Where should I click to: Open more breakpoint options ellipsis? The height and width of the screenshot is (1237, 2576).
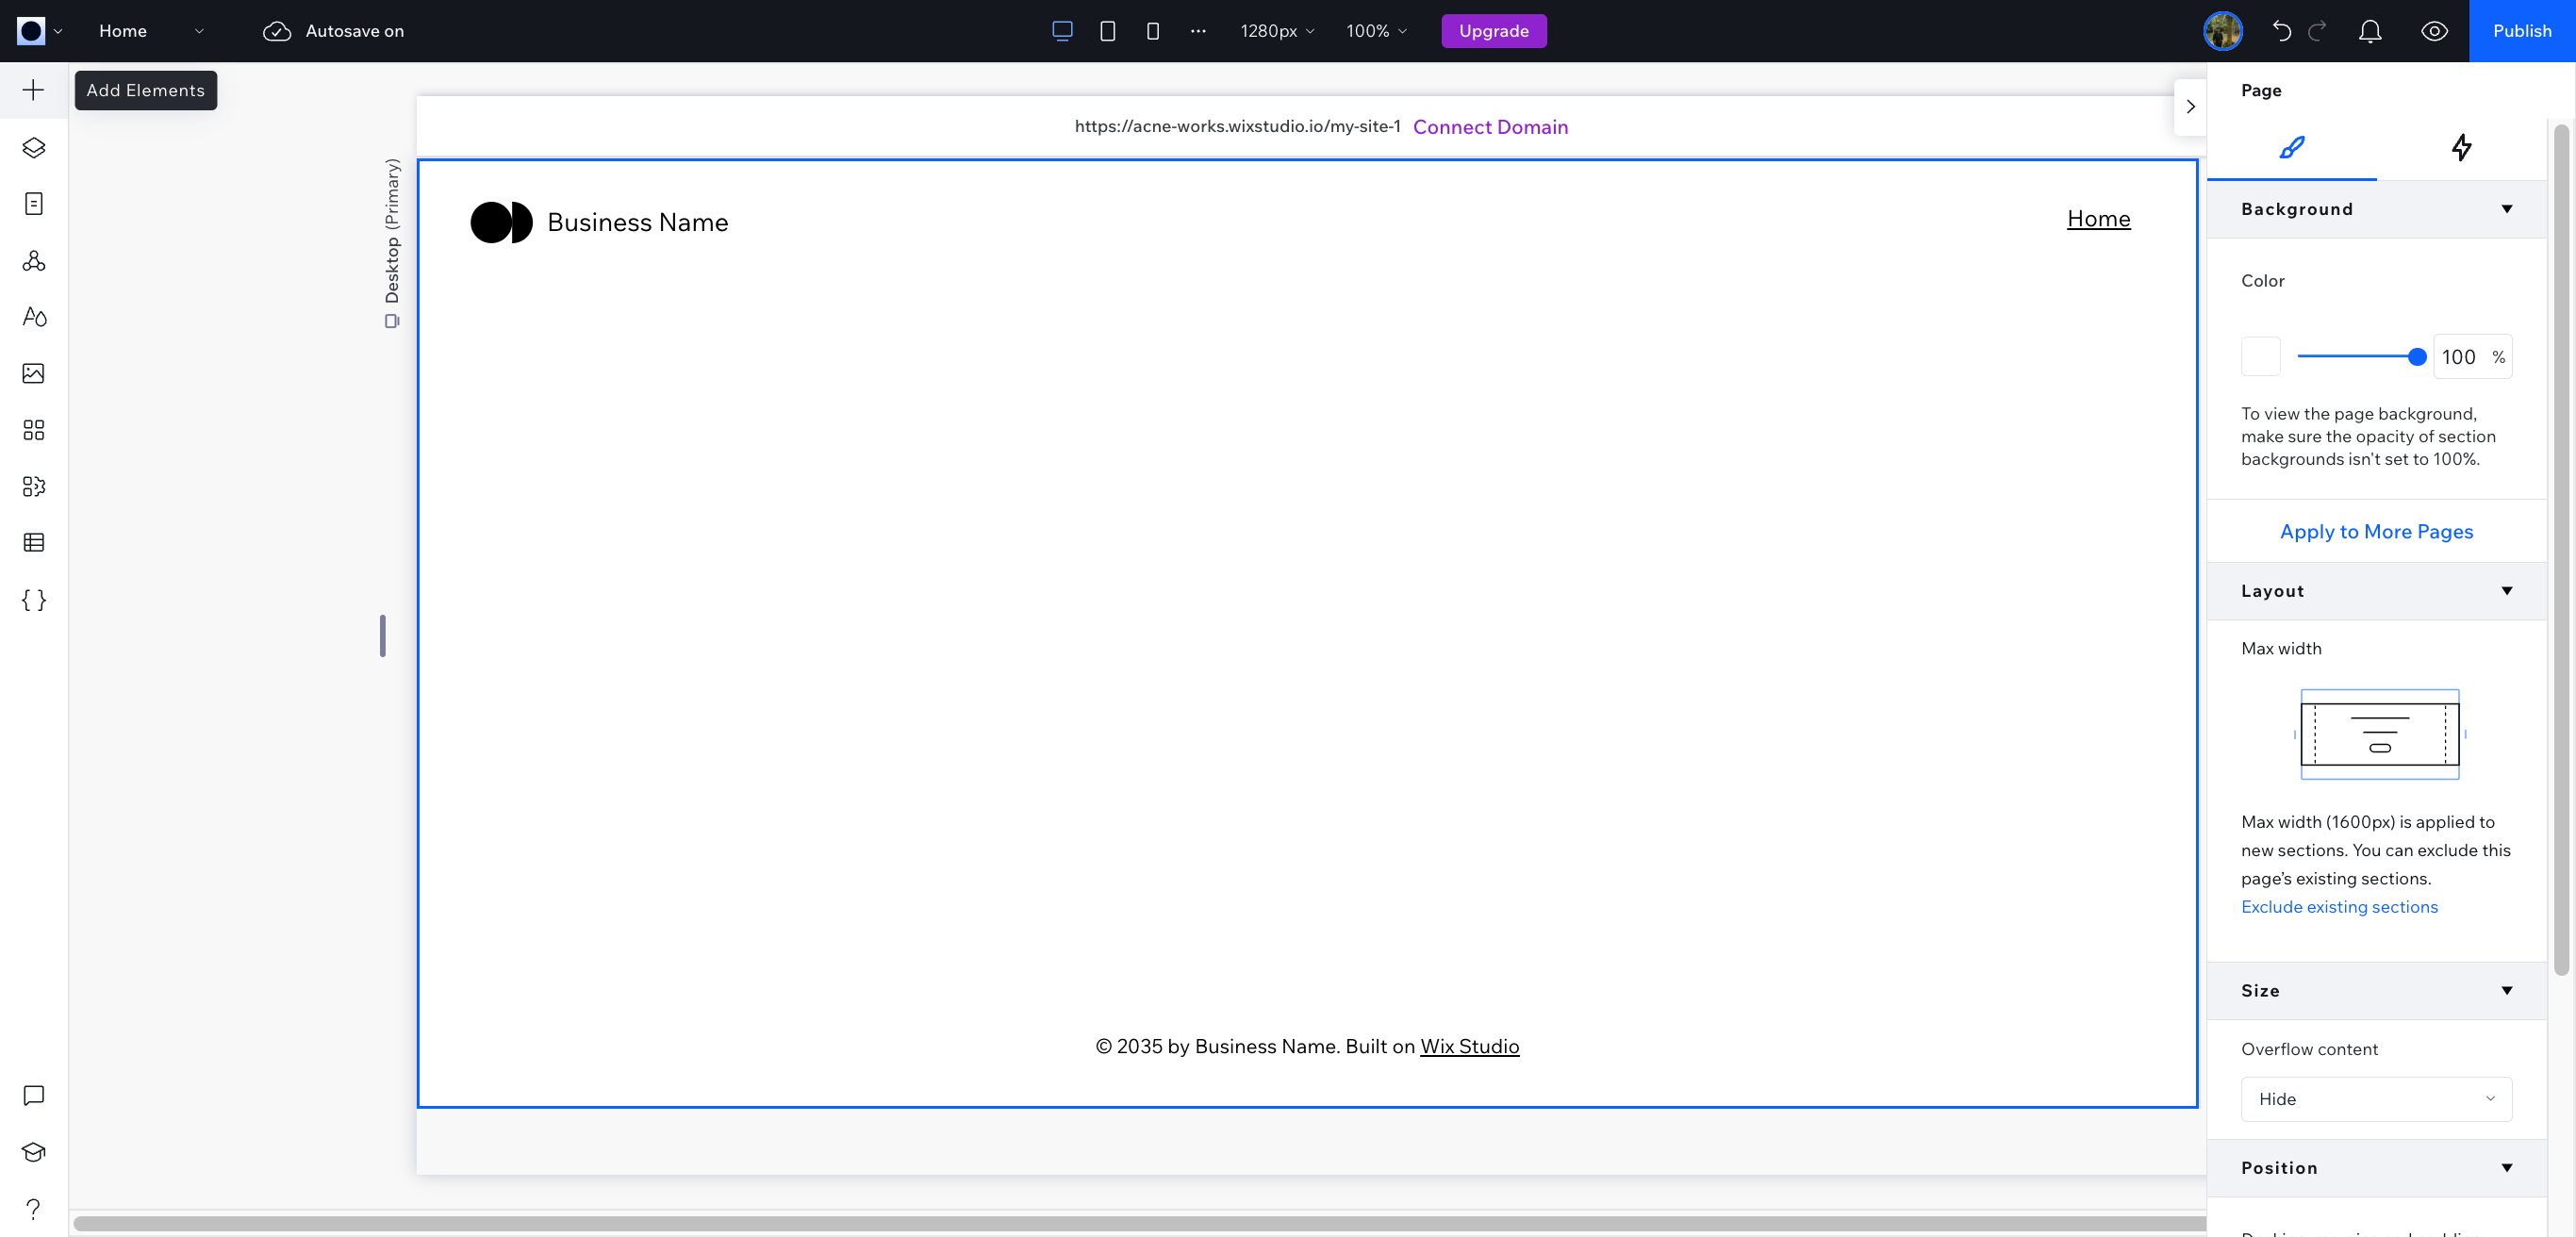[1198, 31]
